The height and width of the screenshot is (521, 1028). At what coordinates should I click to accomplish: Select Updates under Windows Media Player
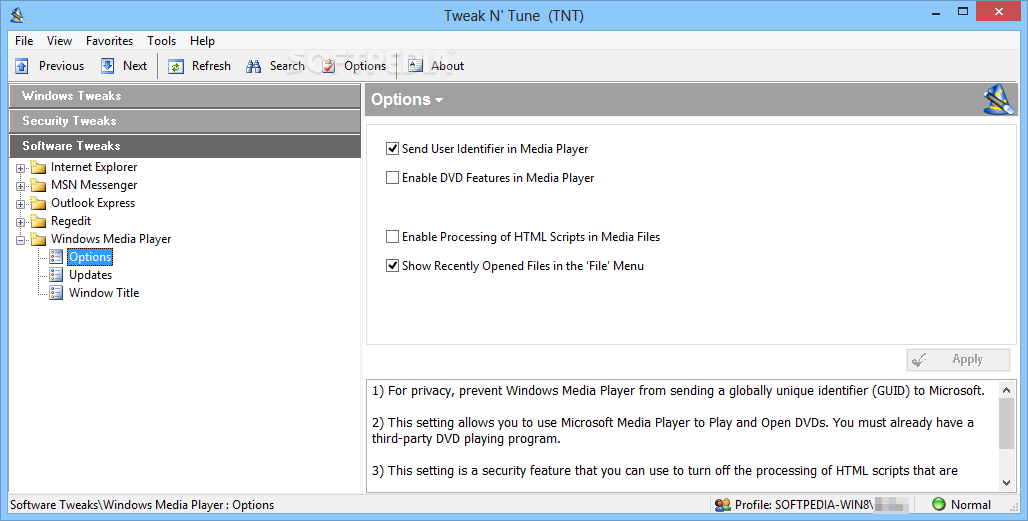(90, 275)
